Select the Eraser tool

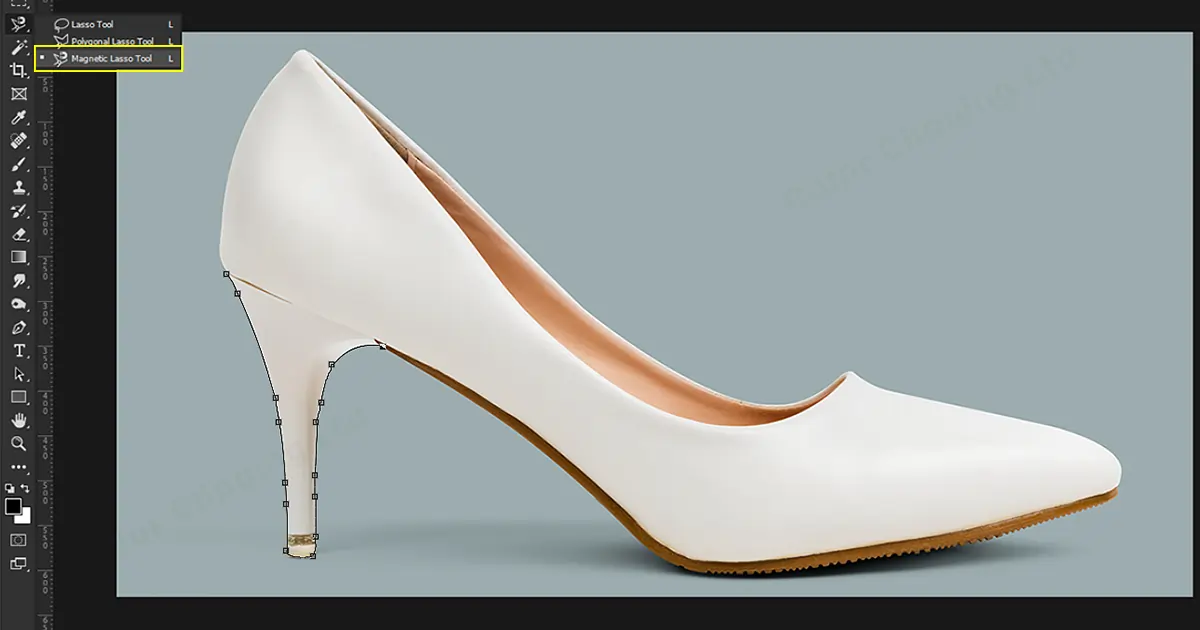(18, 234)
